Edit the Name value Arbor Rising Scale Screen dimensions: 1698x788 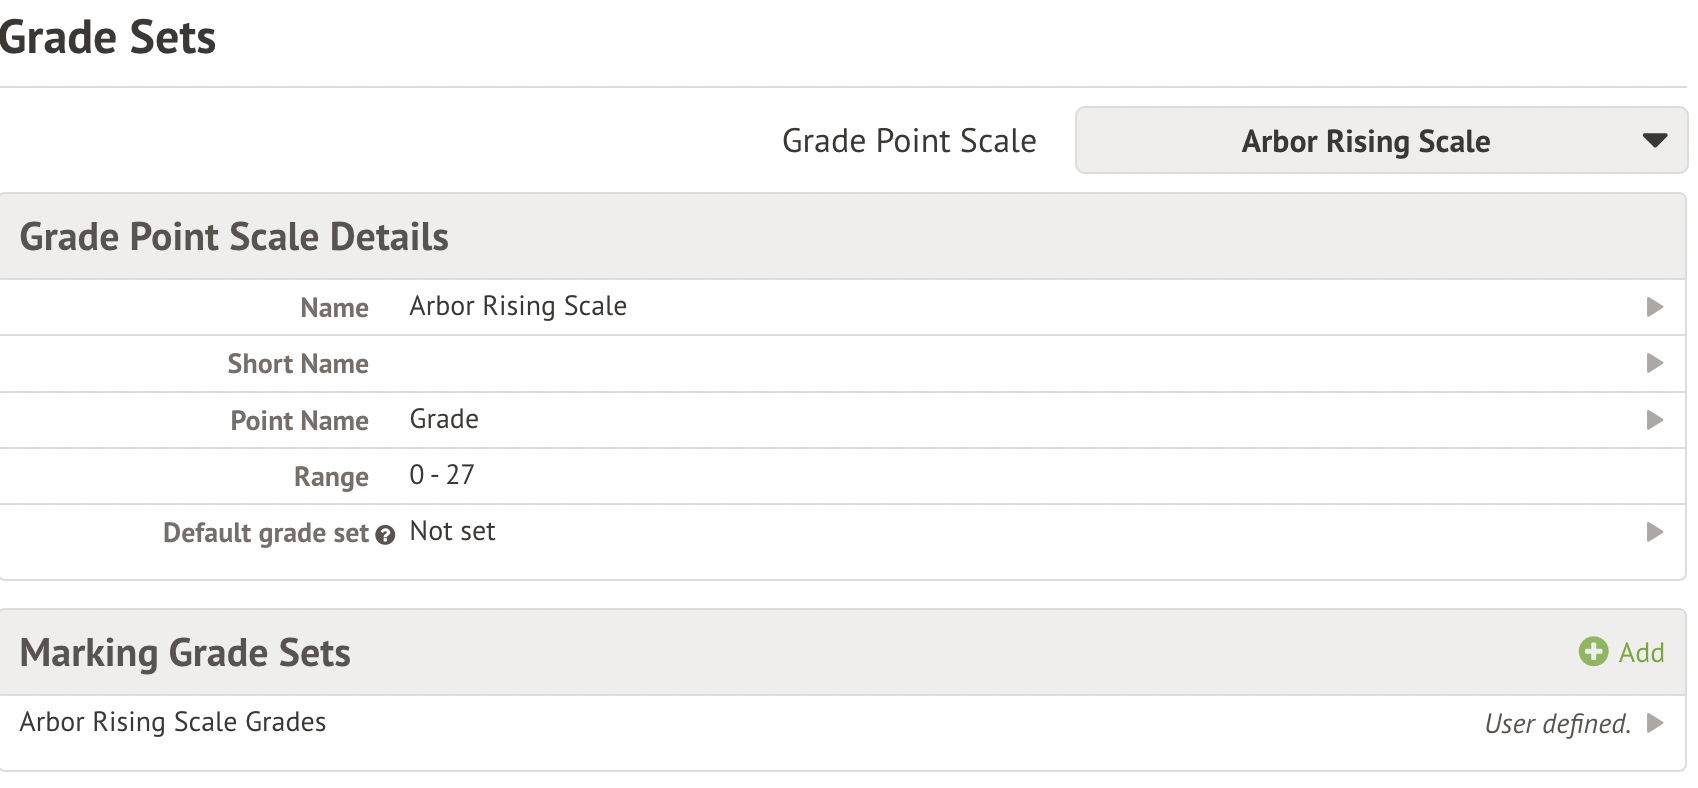pyautogui.click(x=518, y=306)
